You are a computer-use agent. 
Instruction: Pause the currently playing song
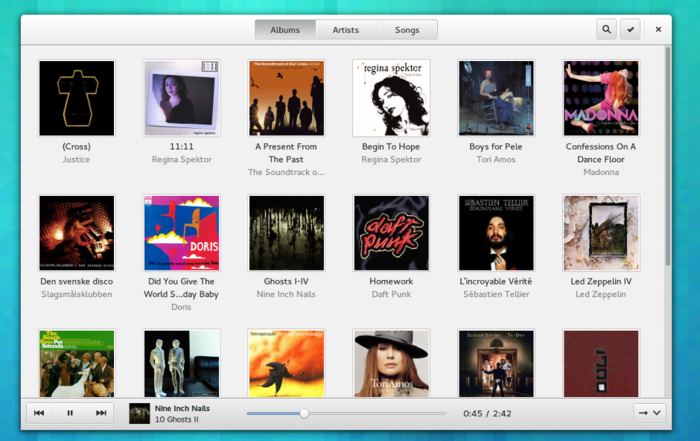[x=70, y=413]
